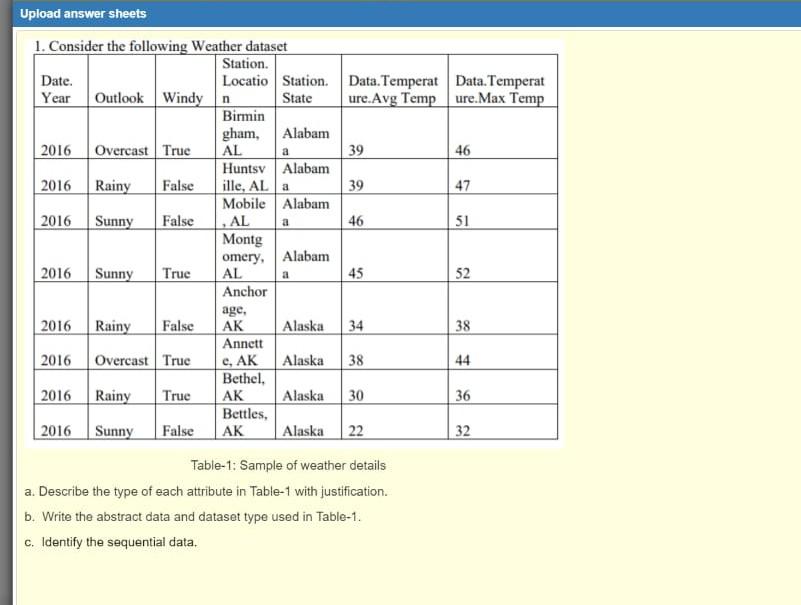The image size is (801, 605).
Task: Click the 'Consider the following Weather dataset' heading
Action: point(160,46)
